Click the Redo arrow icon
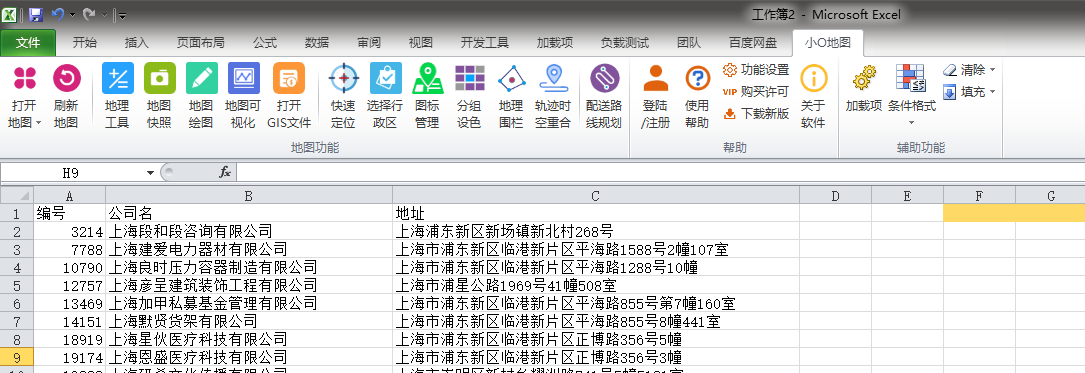The image size is (1085, 373). click(89, 14)
